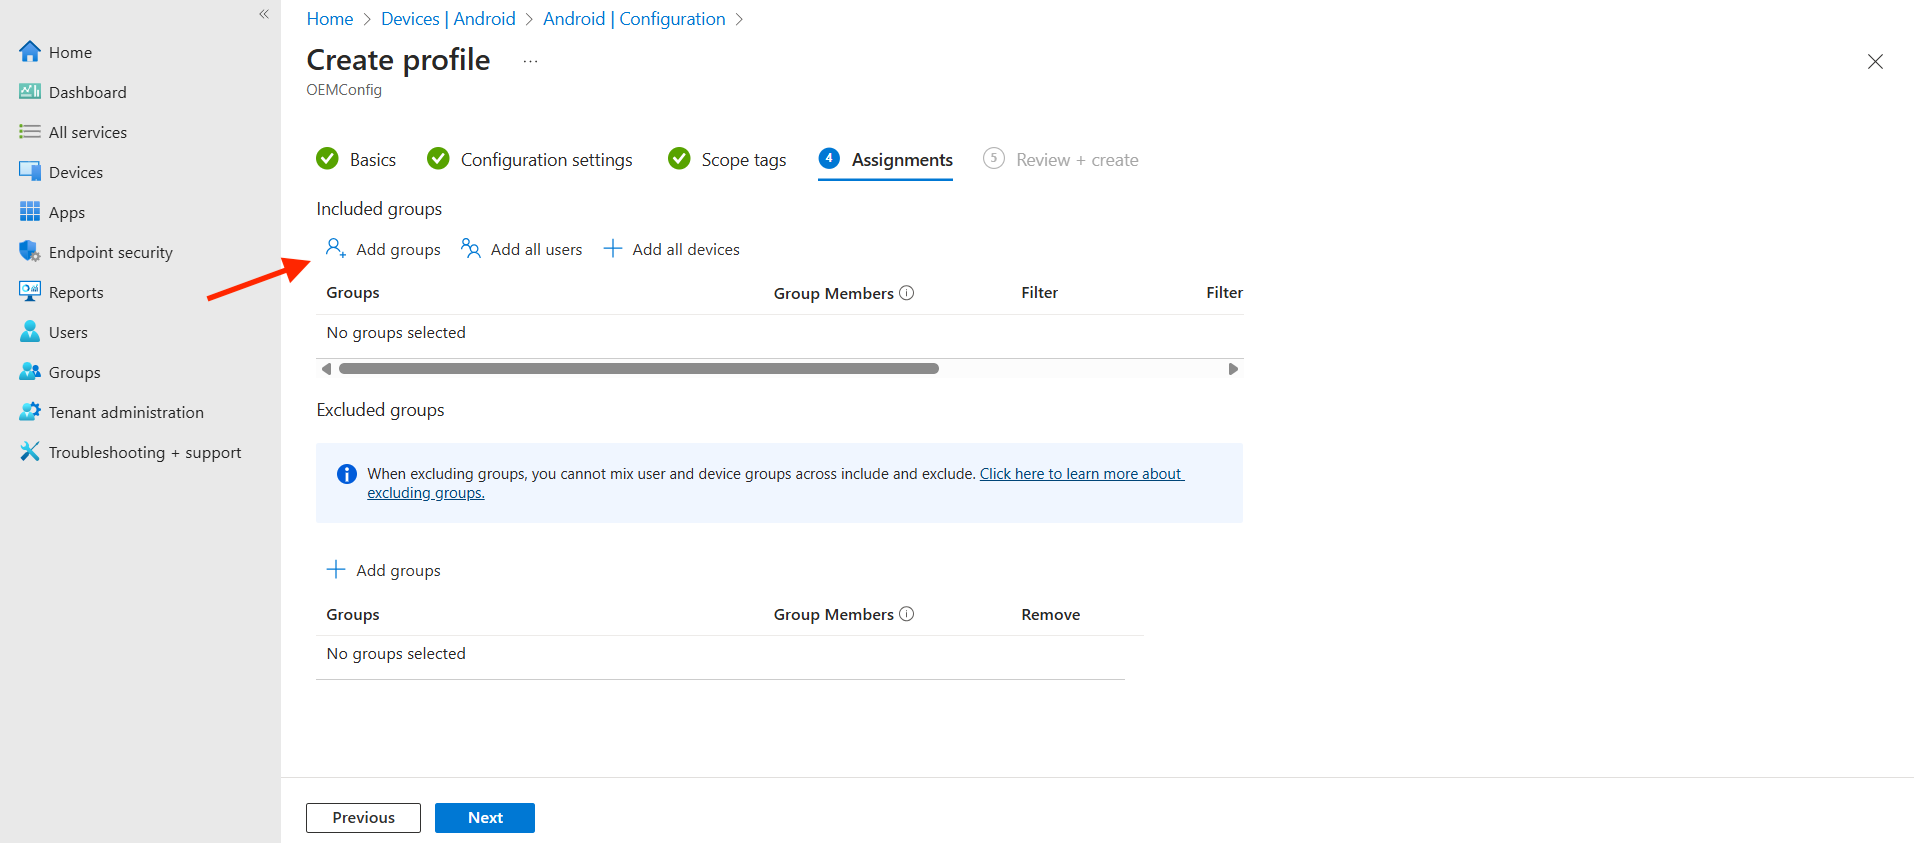Open the excluding groups learn more link

[x=1080, y=474]
